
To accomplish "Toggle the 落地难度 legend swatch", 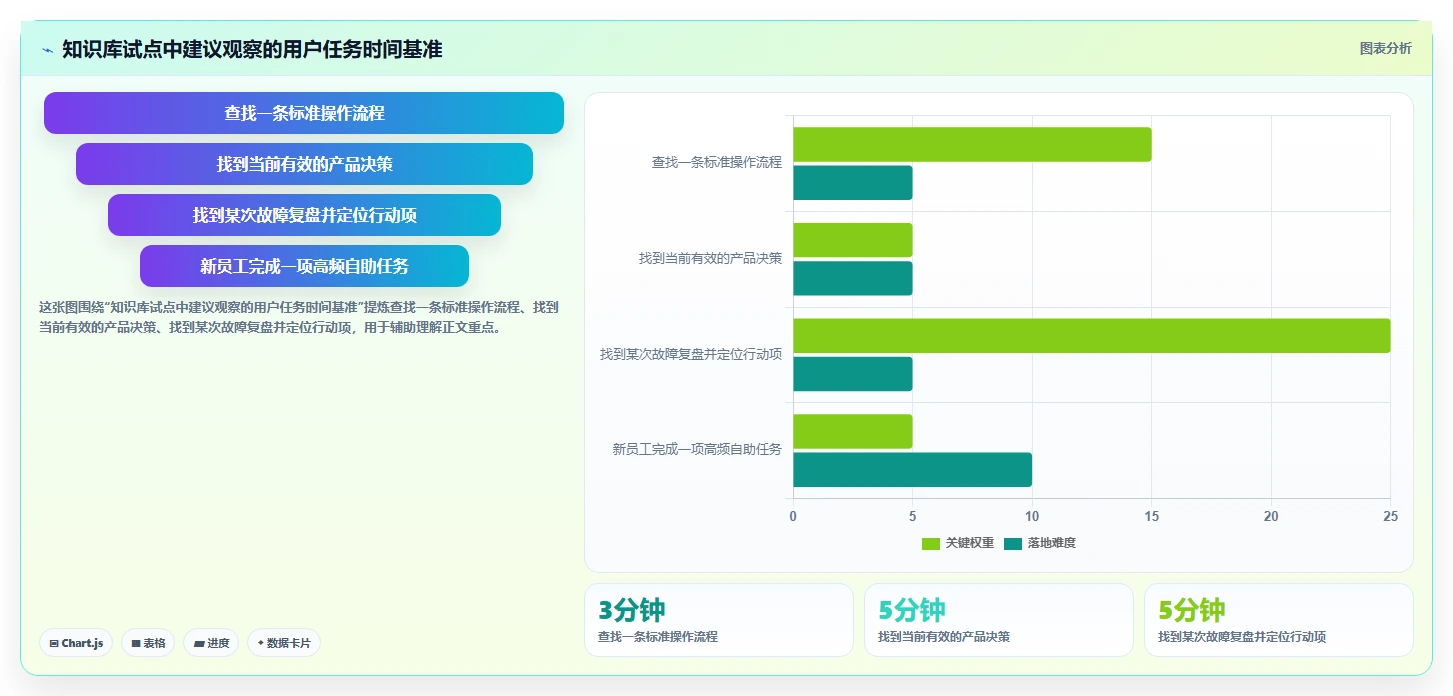I will click(1012, 543).
